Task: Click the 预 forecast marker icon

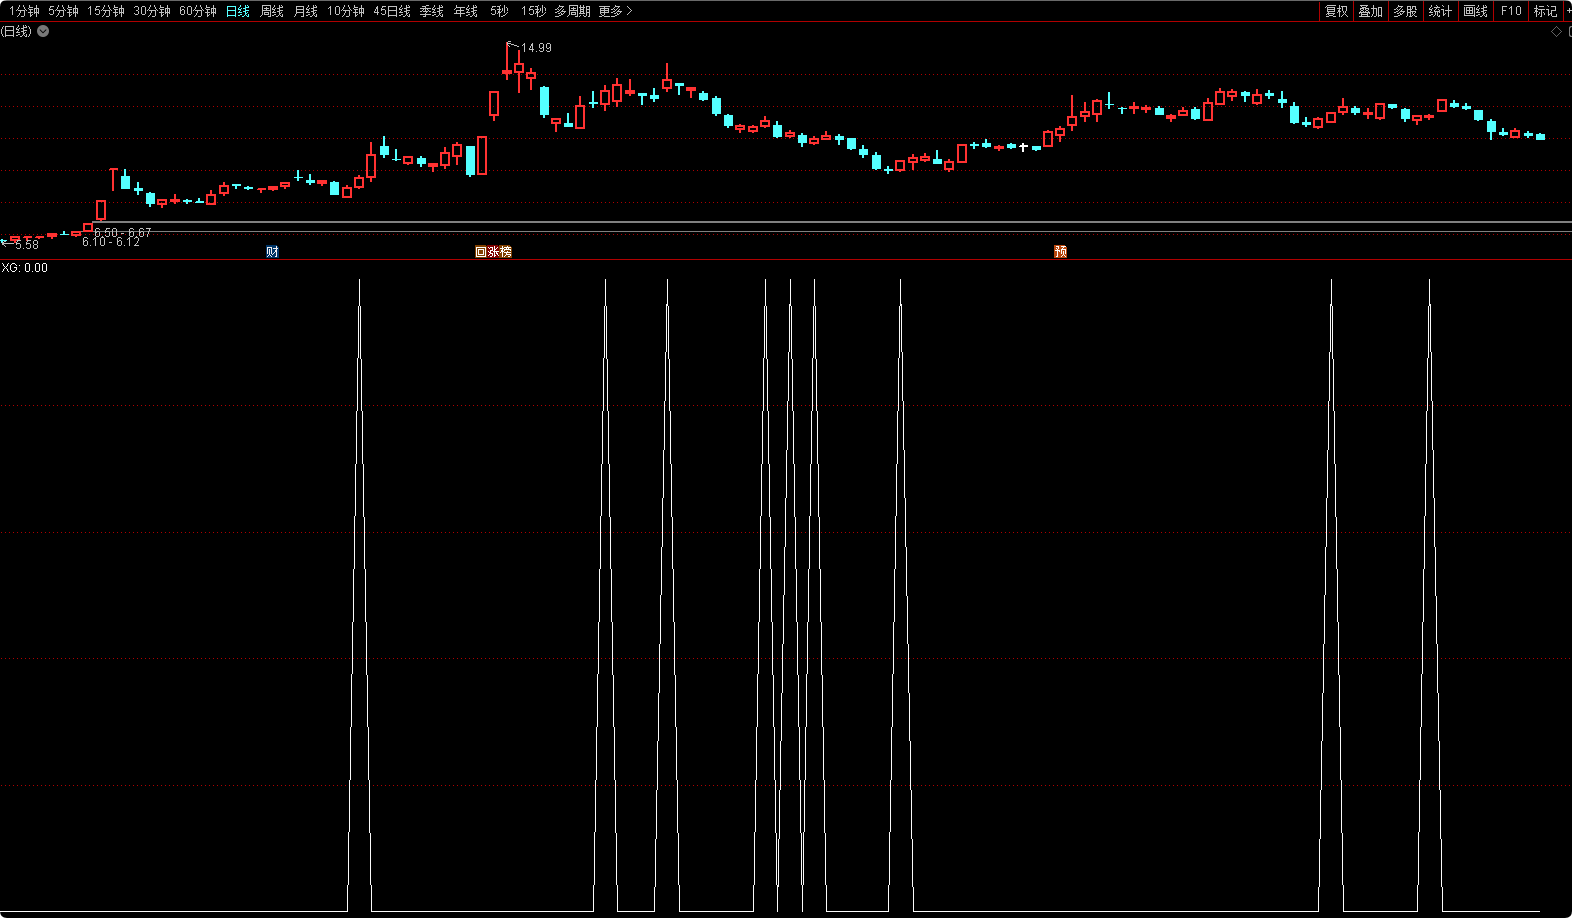Action: pos(1060,252)
